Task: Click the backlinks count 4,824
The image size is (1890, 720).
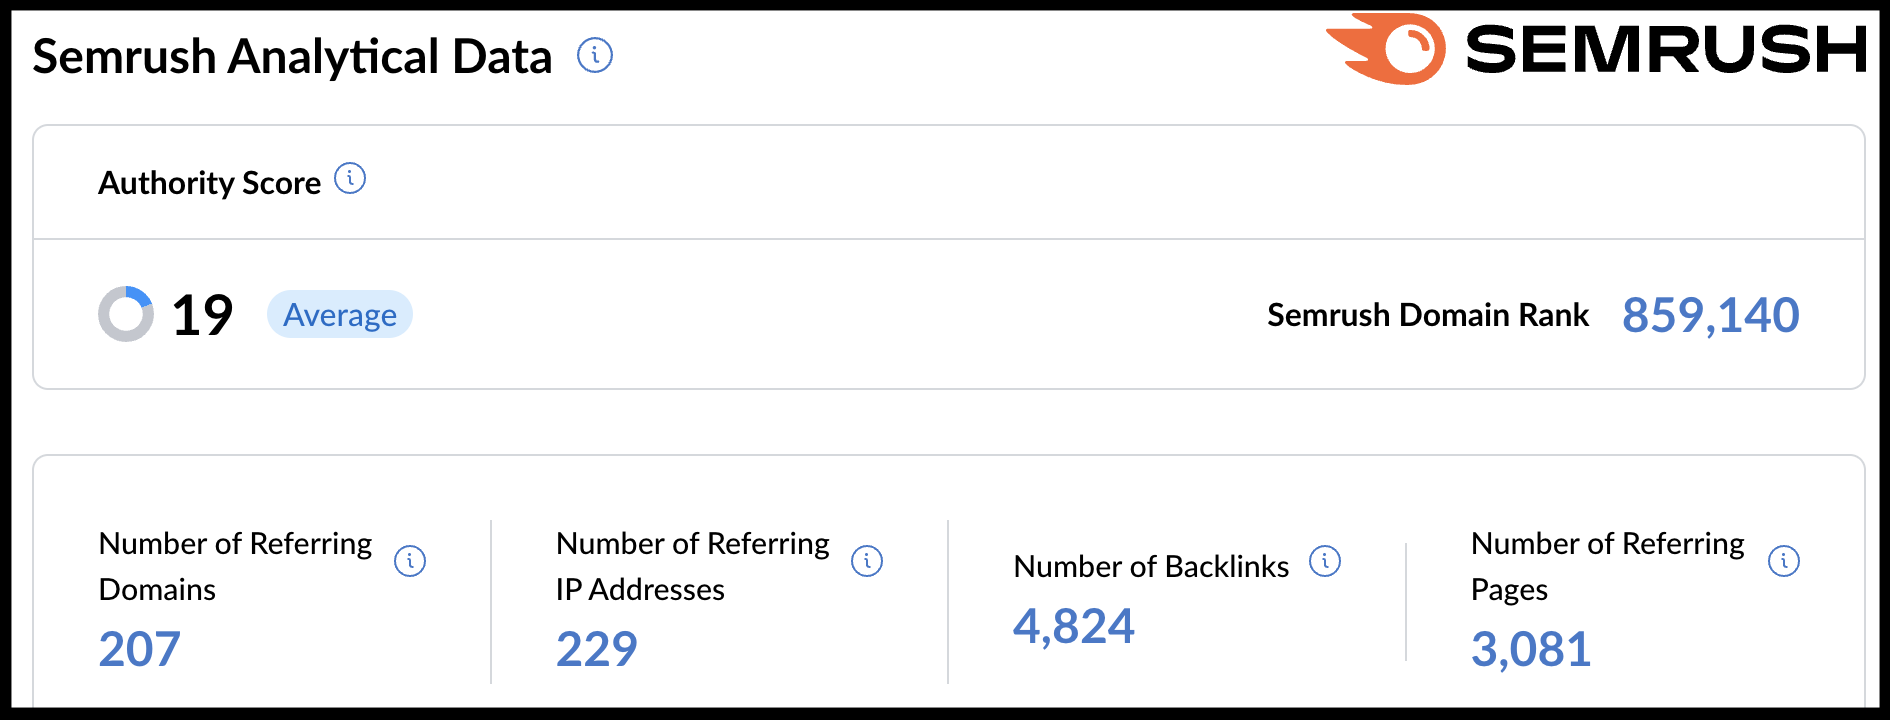Action: point(1075,626)
